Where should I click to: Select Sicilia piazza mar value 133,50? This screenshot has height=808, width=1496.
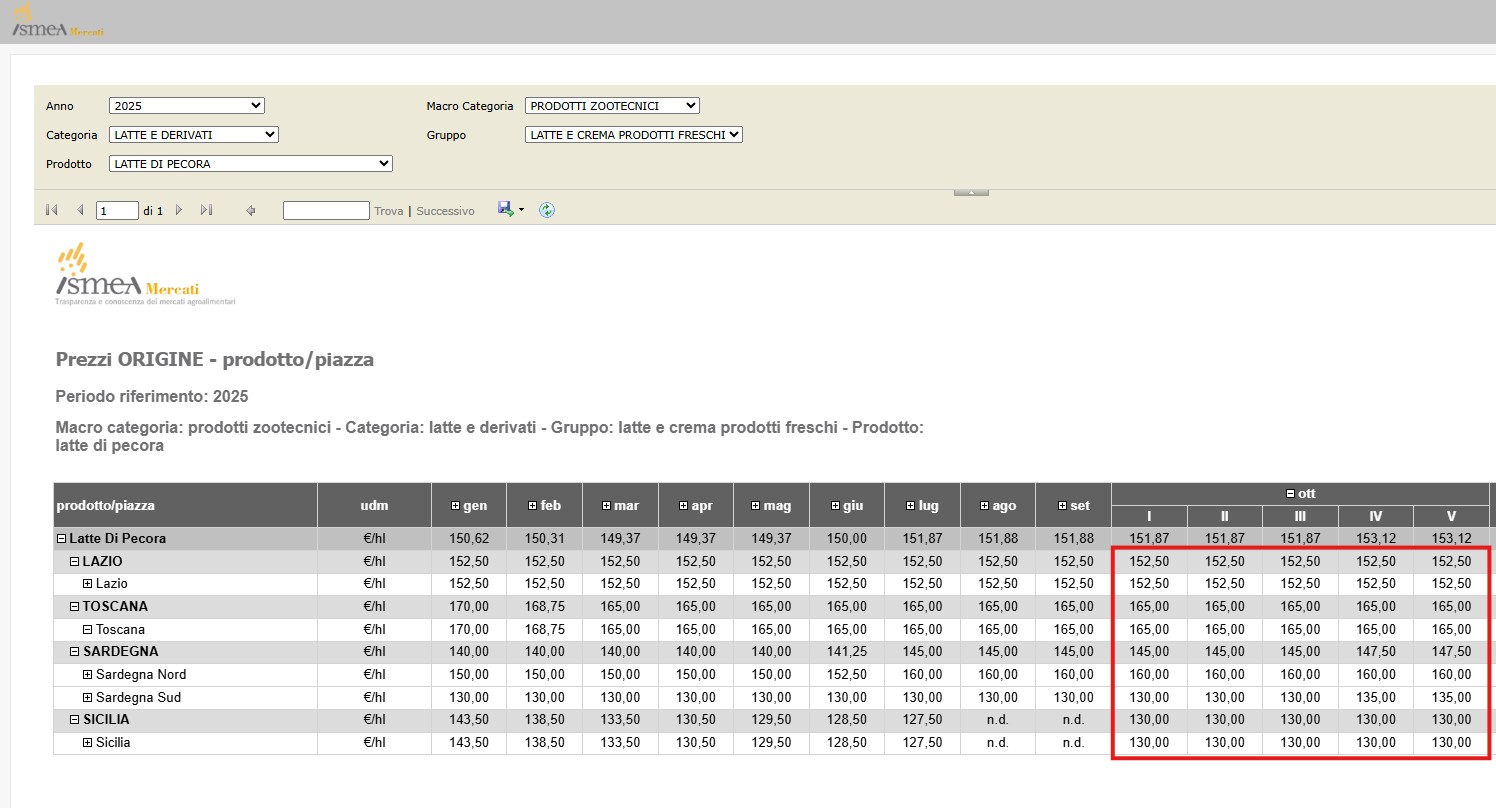(620, 743)
